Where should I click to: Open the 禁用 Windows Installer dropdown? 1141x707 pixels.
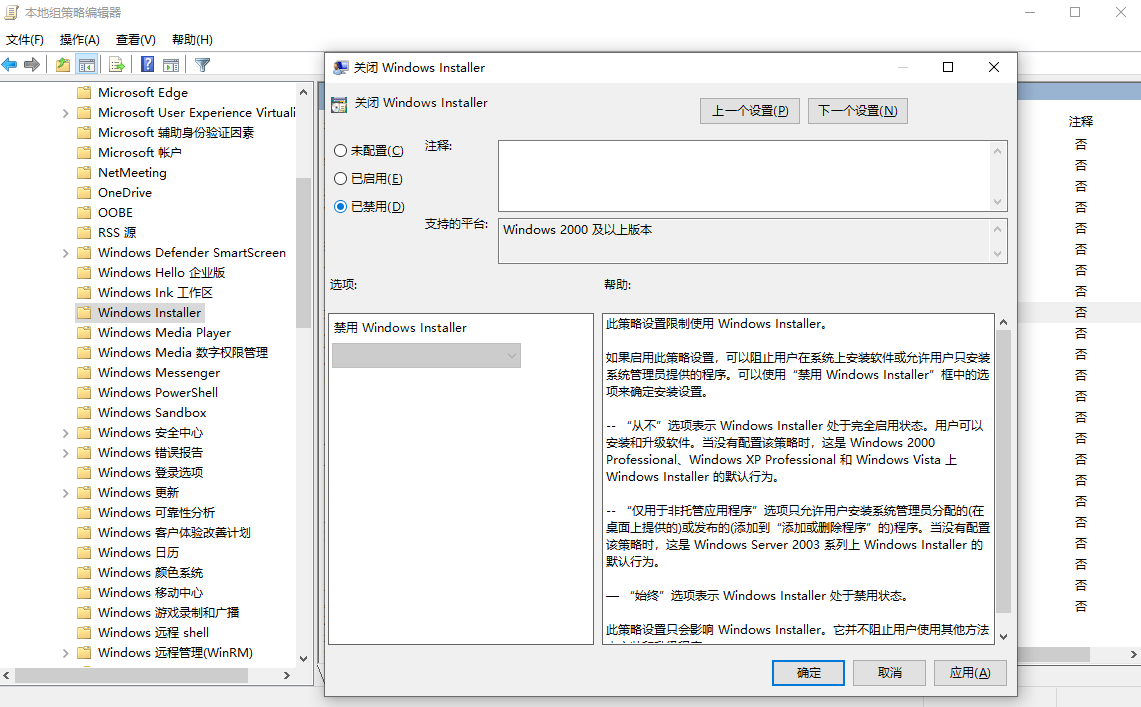426,355
